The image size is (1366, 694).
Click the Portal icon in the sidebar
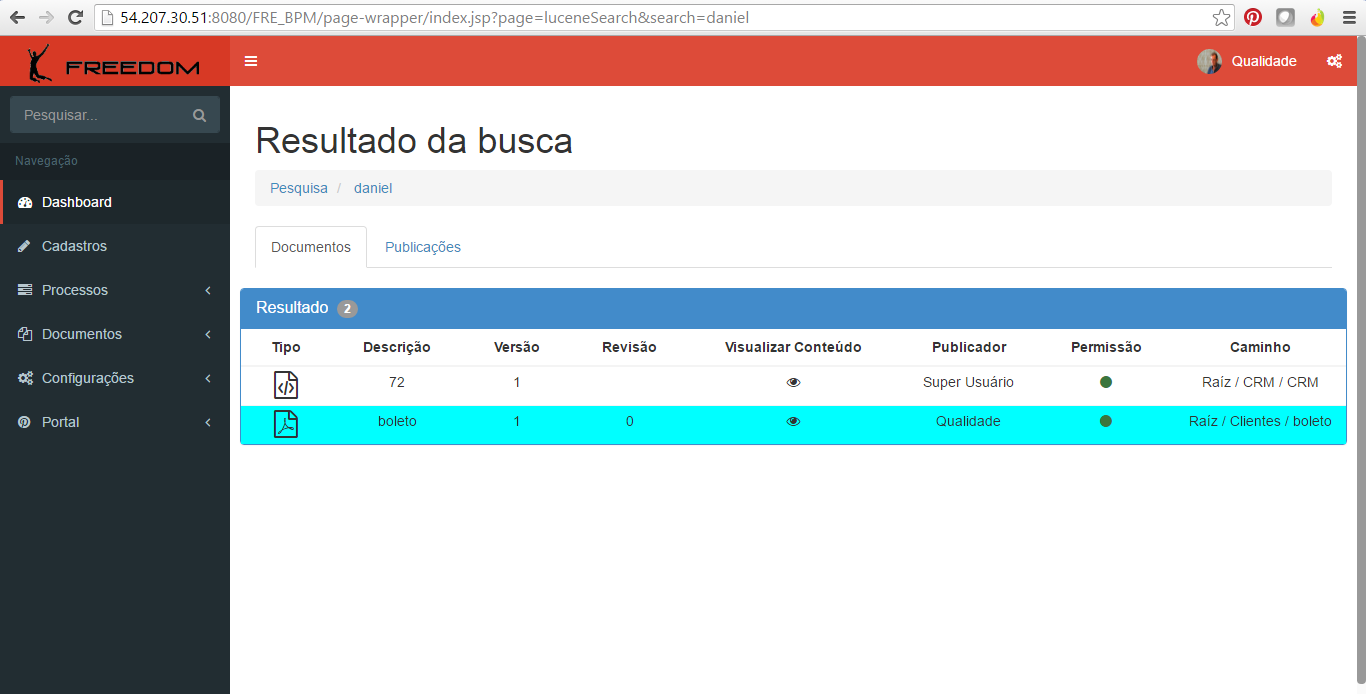point(25,422)
